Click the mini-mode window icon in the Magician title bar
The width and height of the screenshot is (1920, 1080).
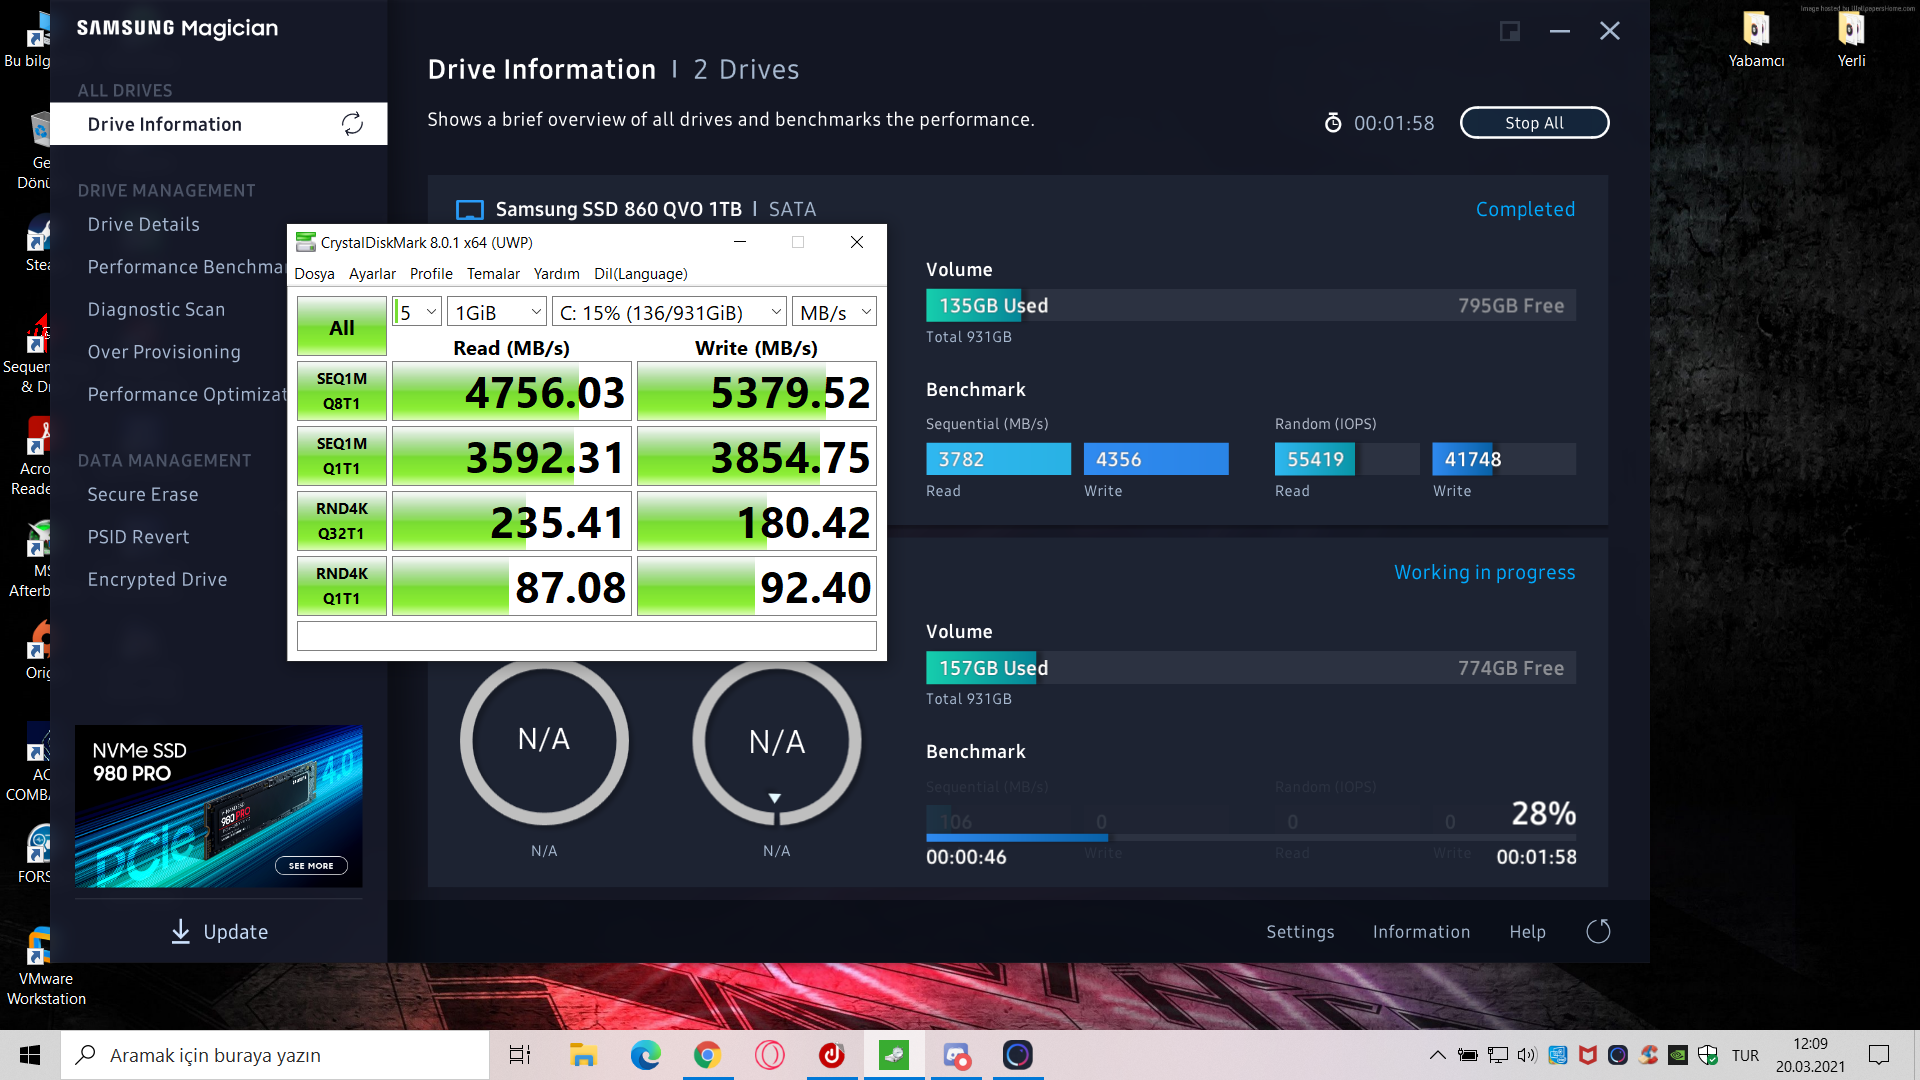coord(1510,31)
